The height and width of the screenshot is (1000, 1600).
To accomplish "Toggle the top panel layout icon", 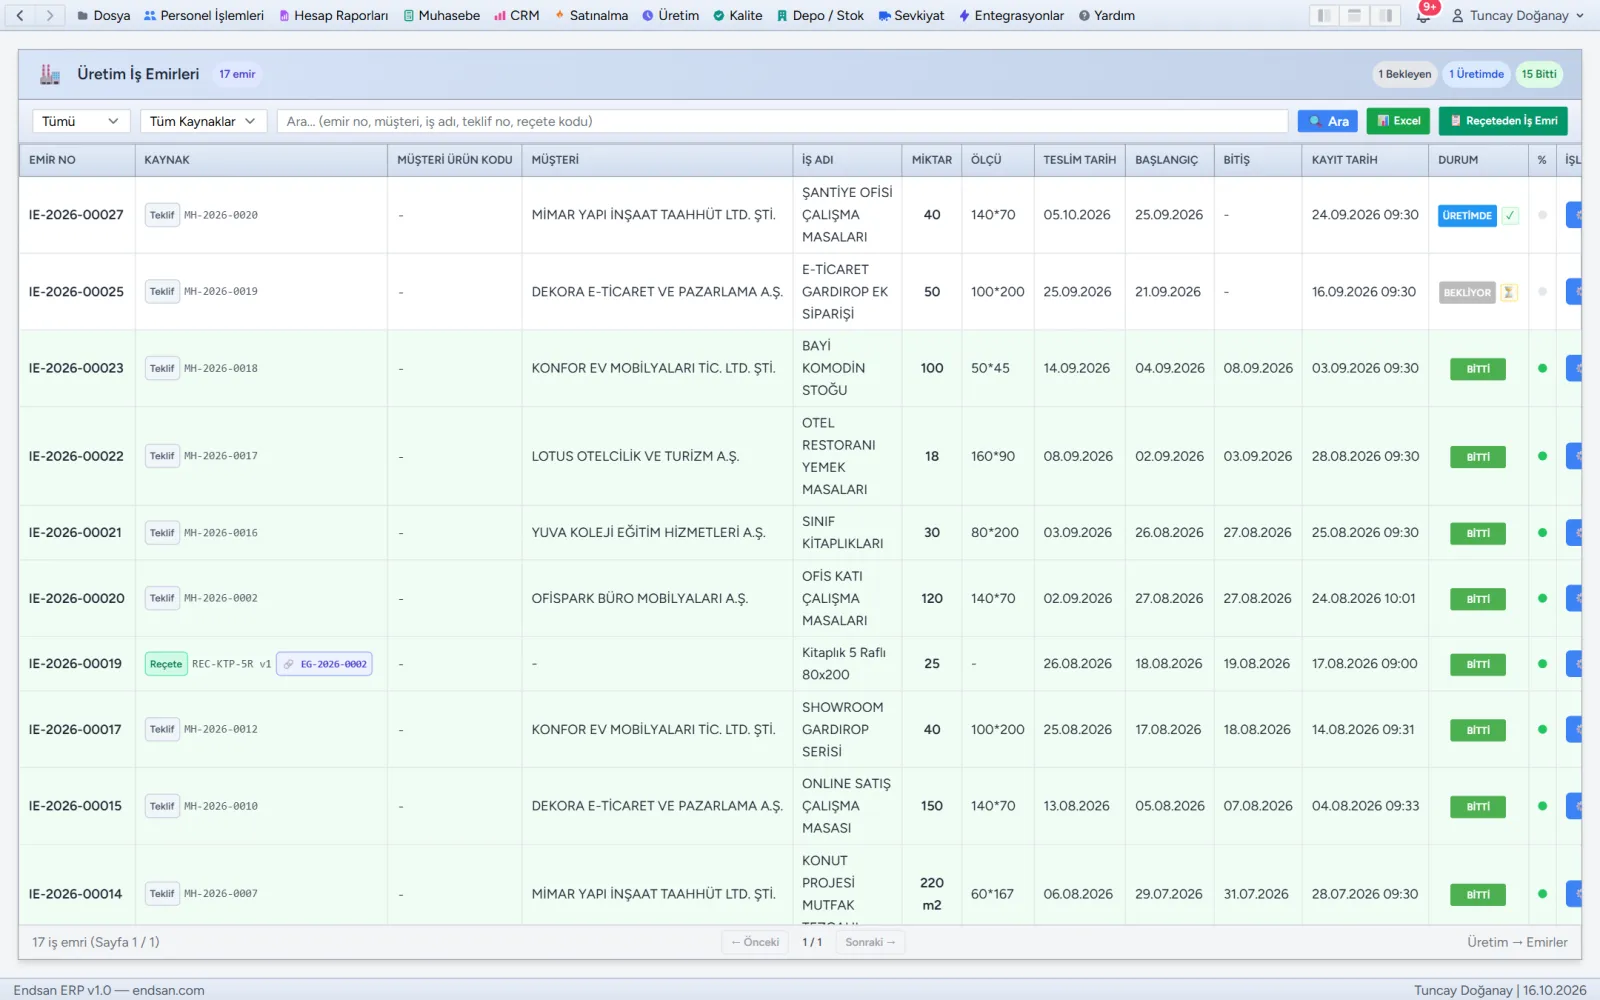I will 1355,15.
